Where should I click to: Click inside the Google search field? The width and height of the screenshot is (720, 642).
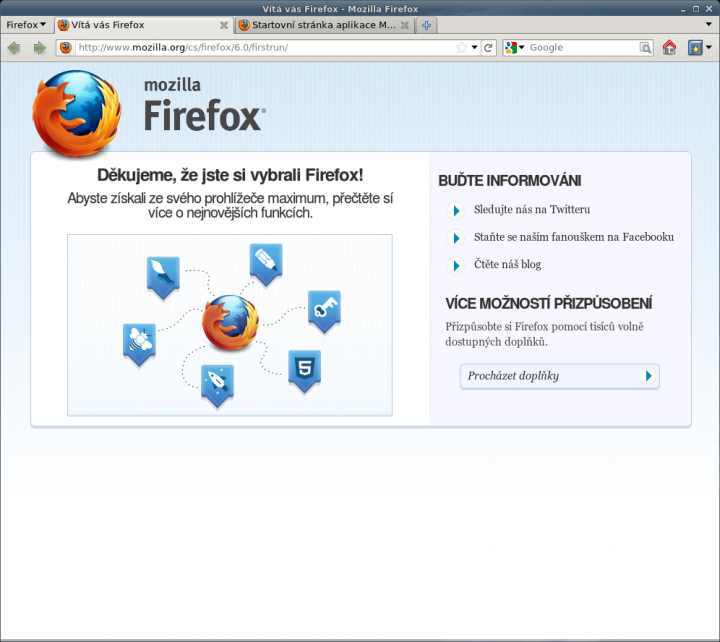click(583, 48)
